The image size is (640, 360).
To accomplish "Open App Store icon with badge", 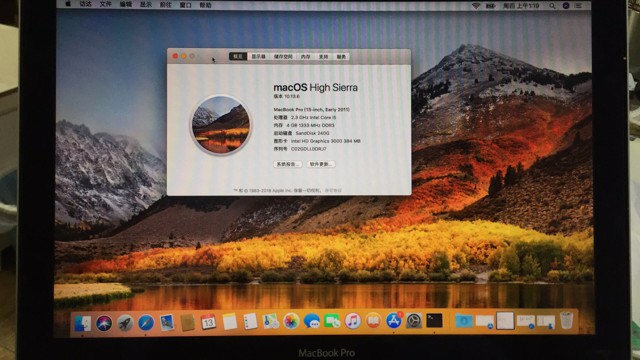I will pos(394,320).
